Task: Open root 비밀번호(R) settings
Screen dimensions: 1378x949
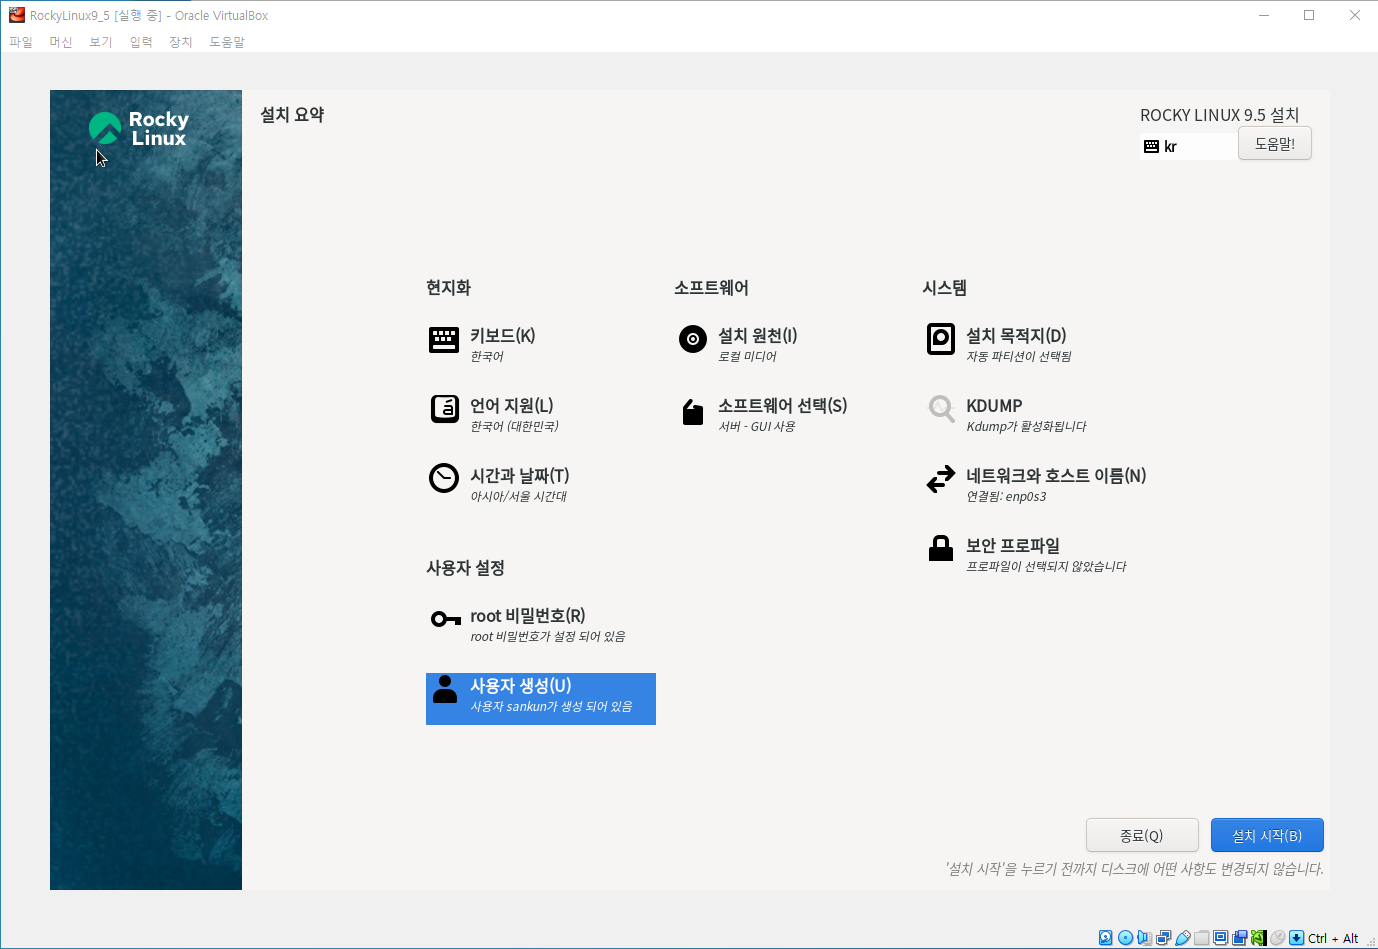Action: (528, 615)
